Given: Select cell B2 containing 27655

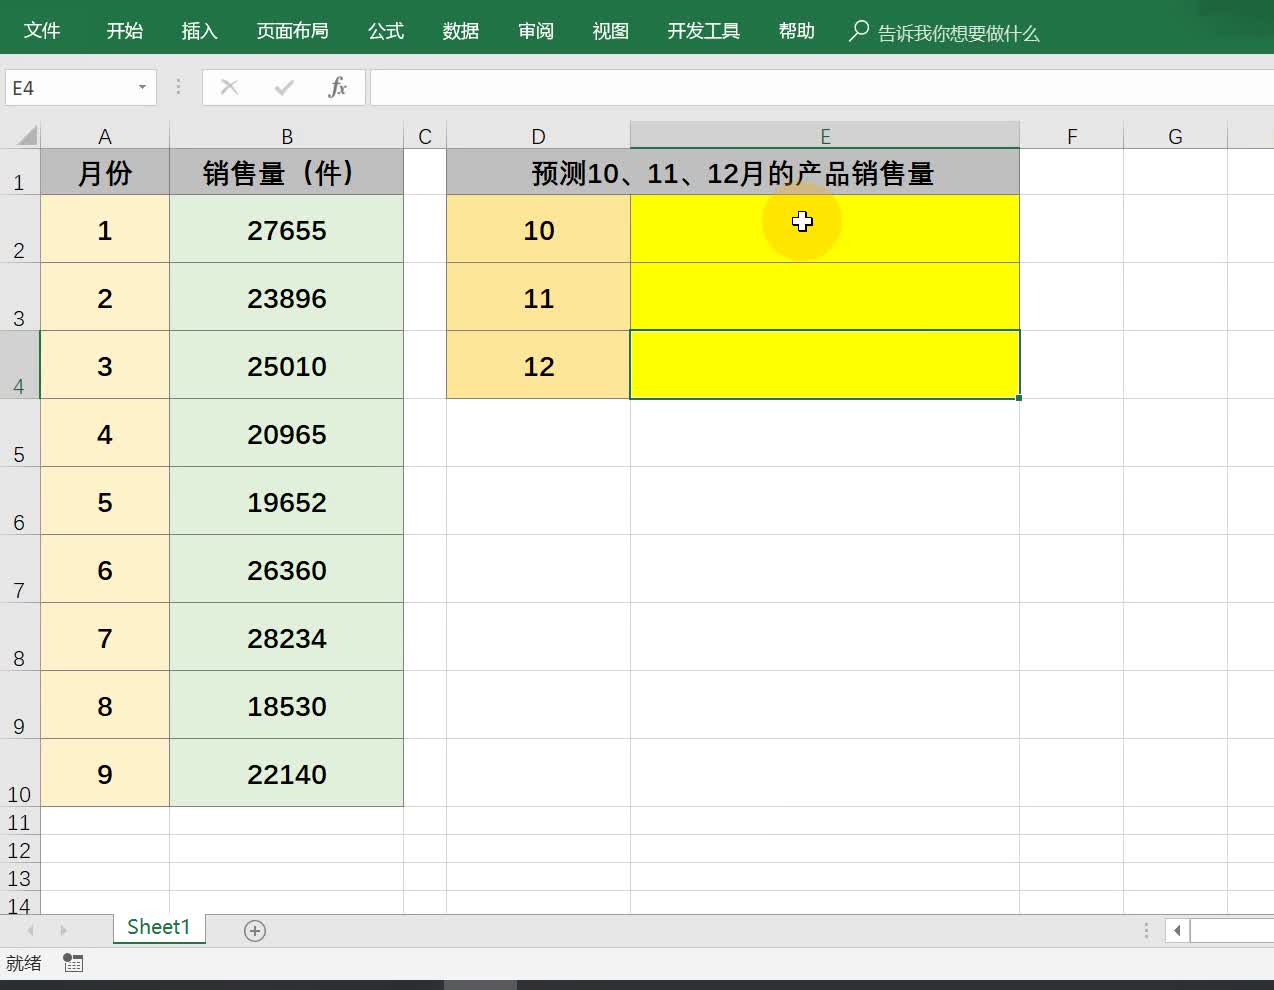Looking at the screenshot, I should click(x=287, y=229).
